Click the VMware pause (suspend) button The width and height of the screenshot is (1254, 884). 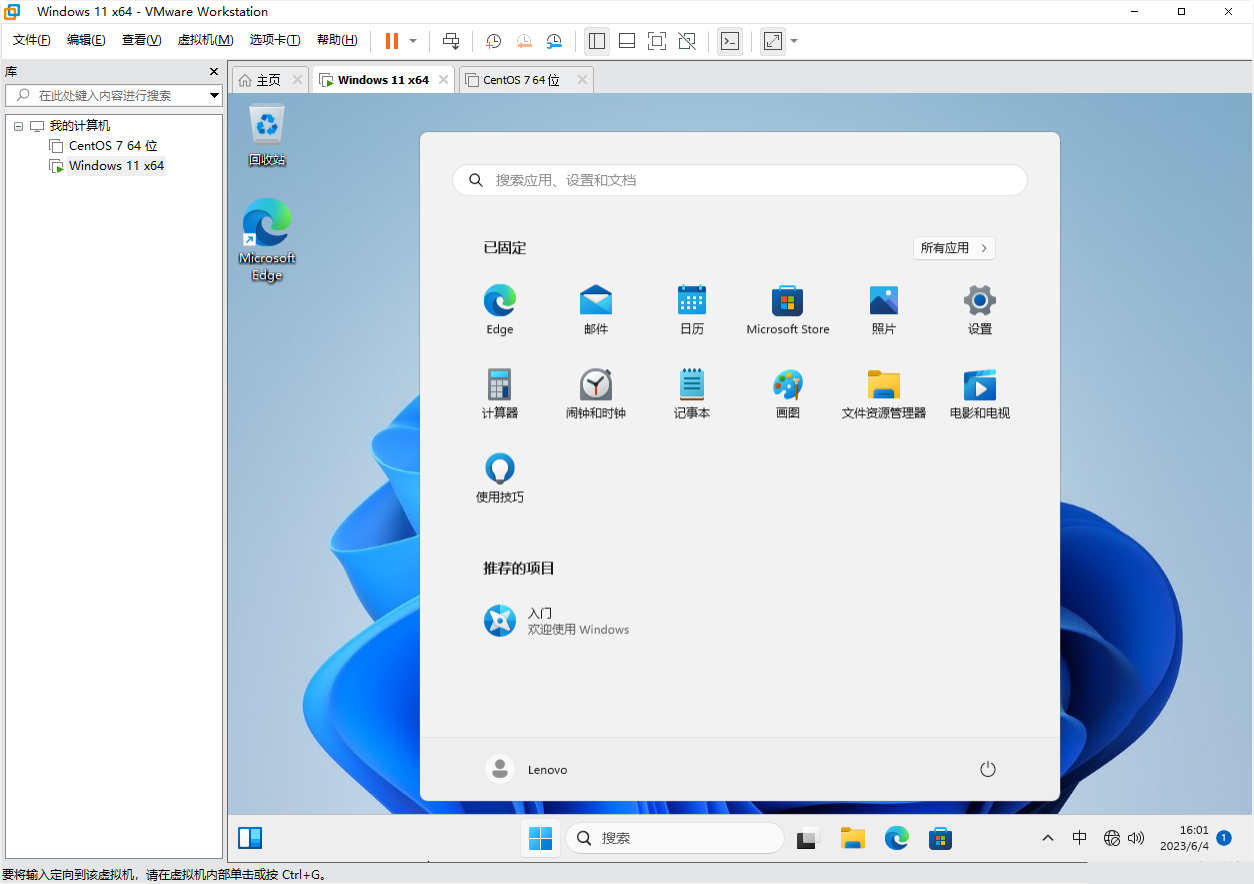[x=392, y=41]
